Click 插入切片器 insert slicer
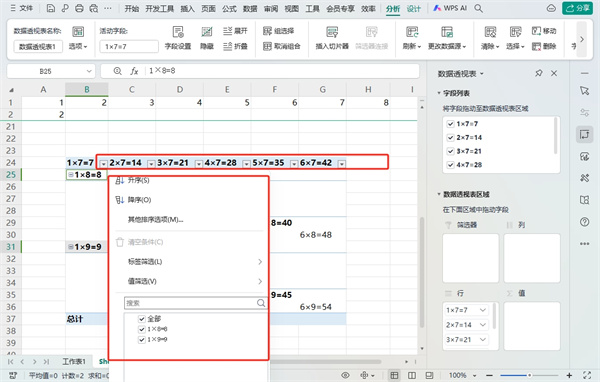The image size is (600, 382). click(x=332, y=38)
